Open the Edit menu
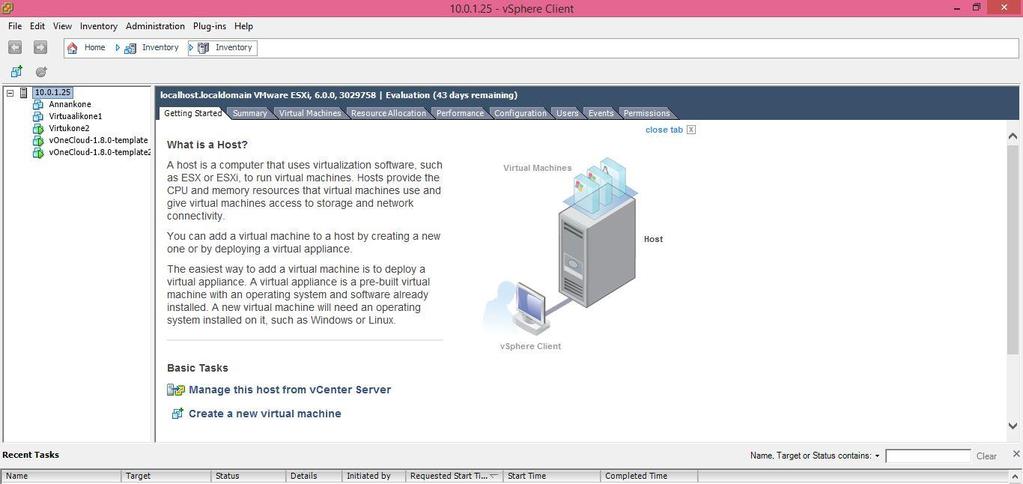The image size is (1023, 484). (37, 26)
